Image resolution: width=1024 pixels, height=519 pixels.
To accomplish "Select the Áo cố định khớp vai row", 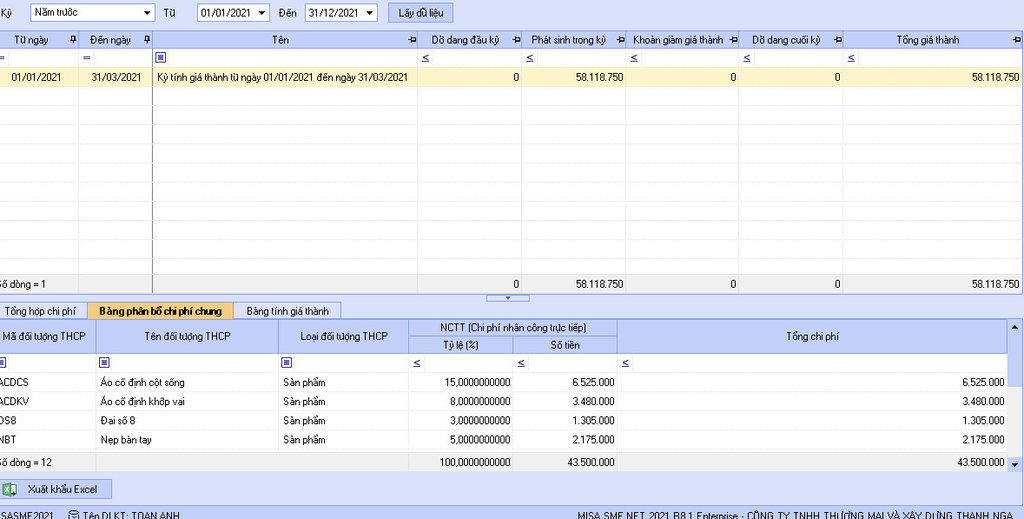I will (x=504, y=401).
